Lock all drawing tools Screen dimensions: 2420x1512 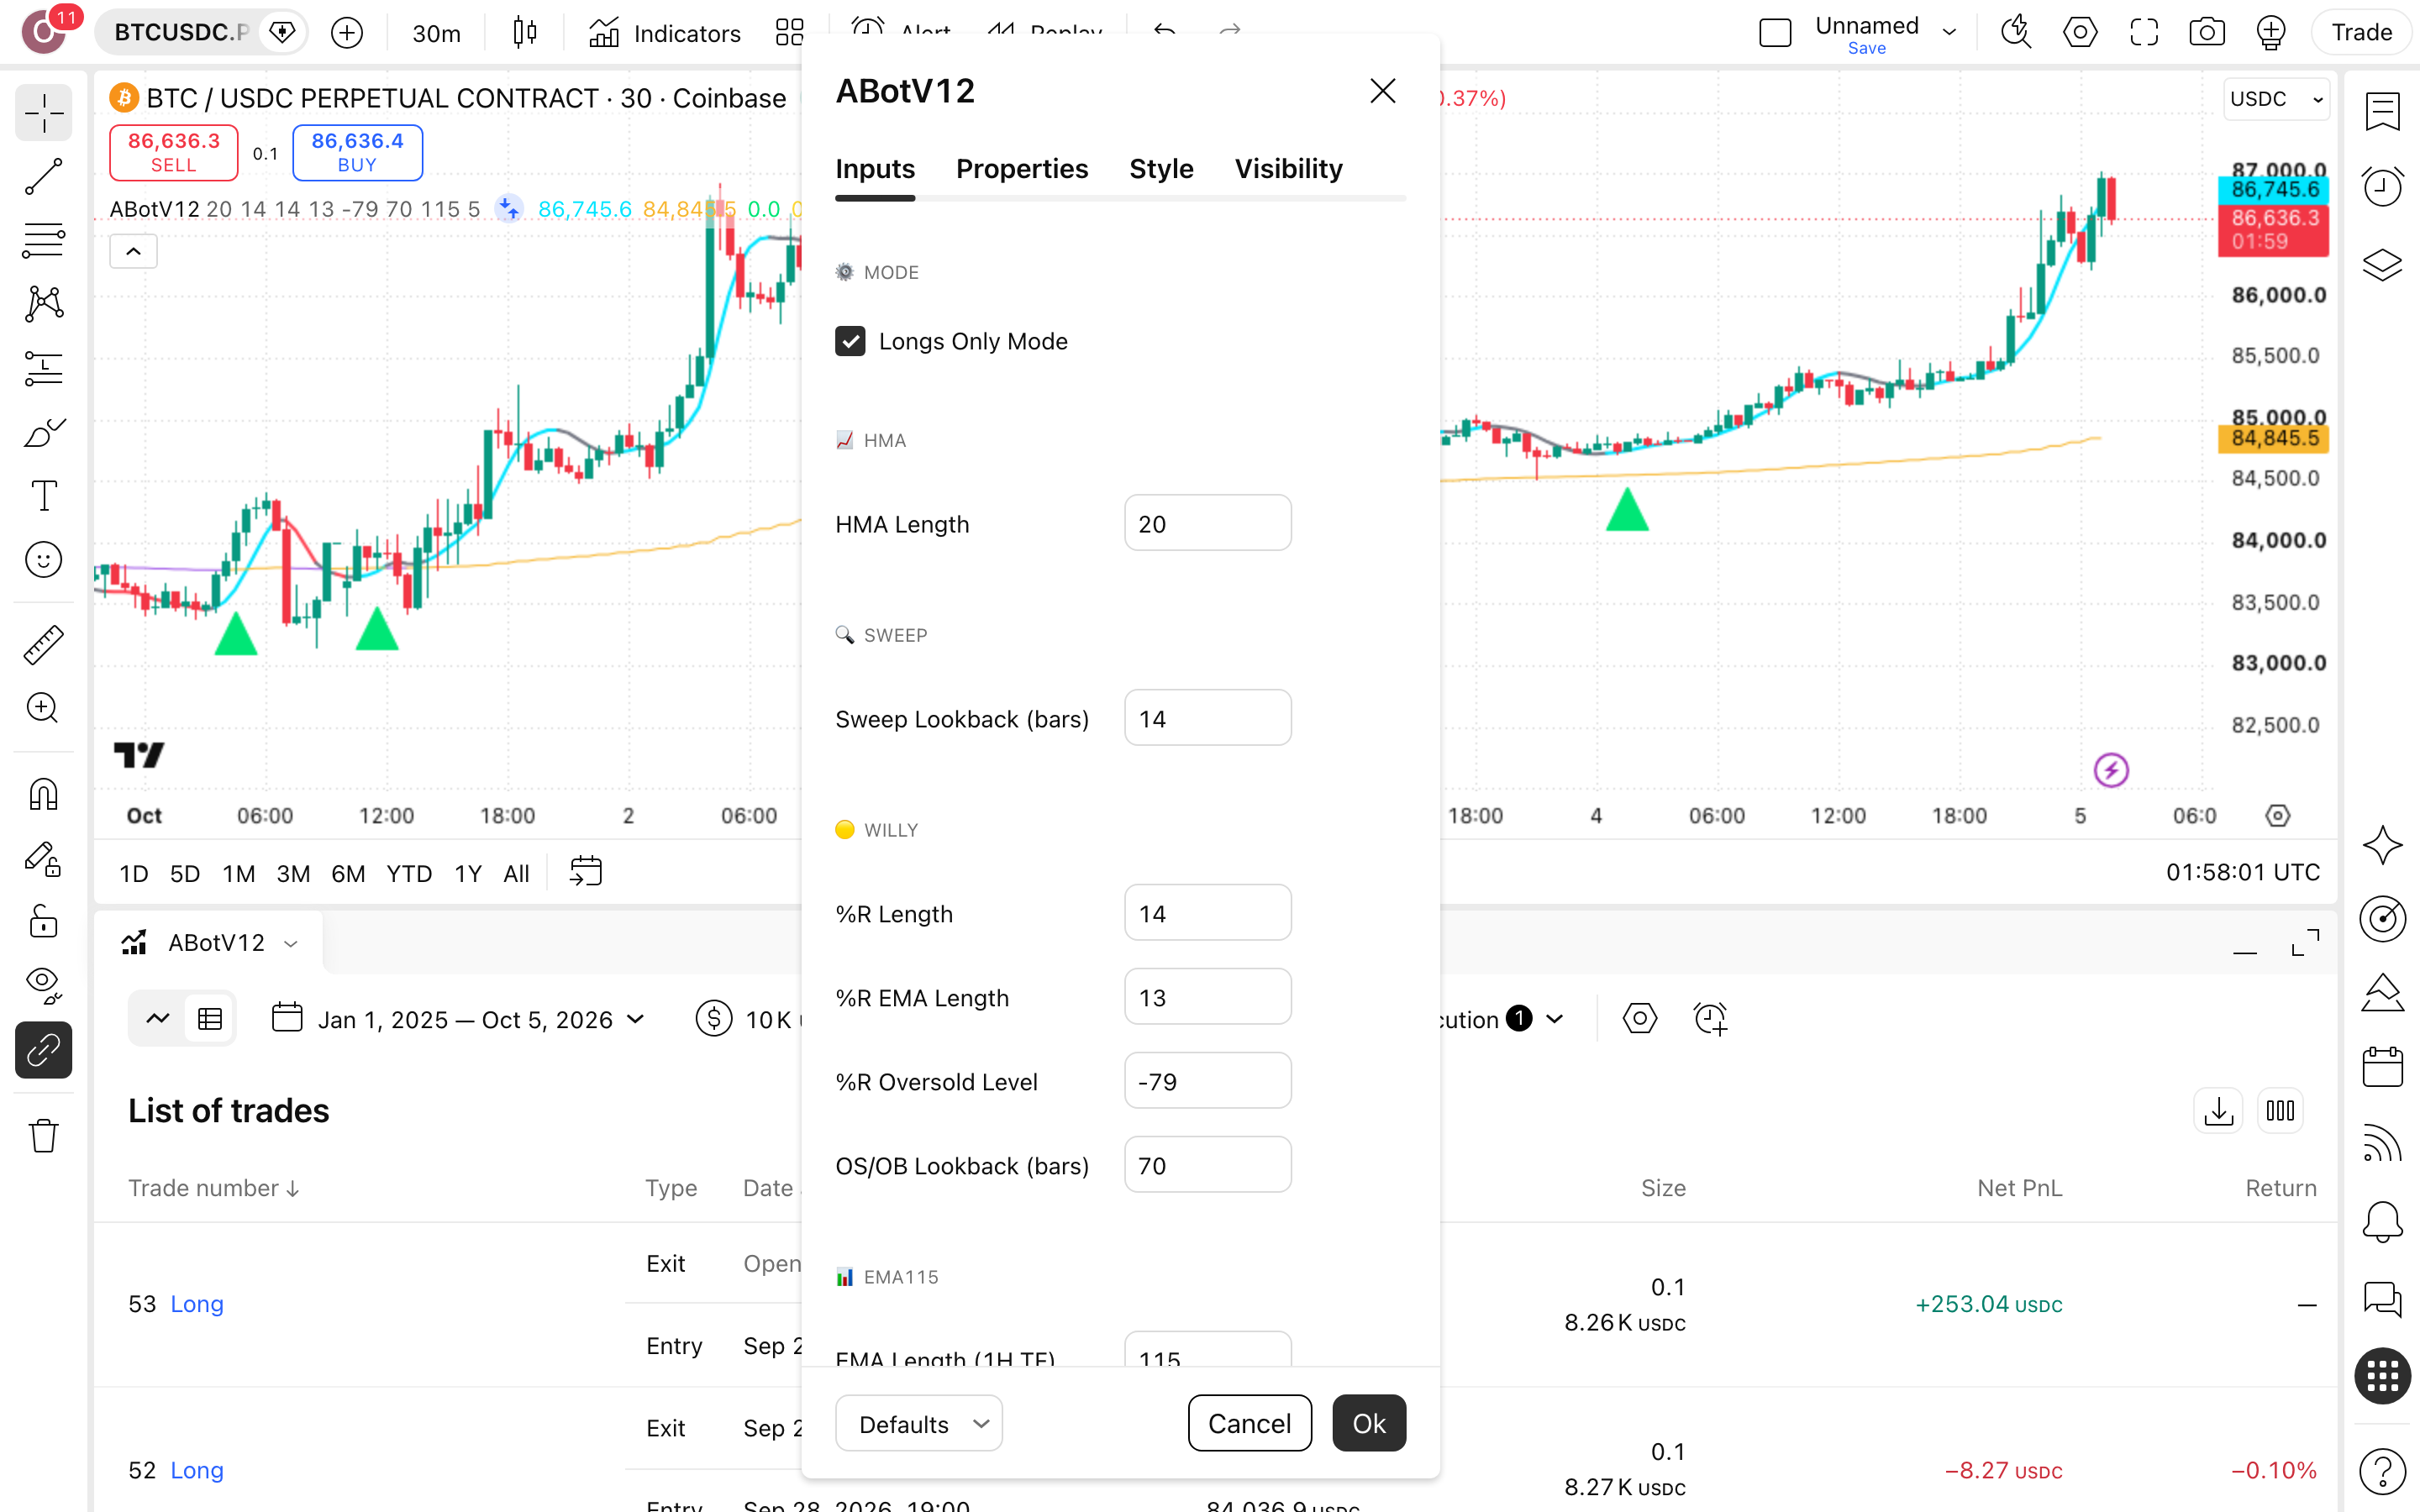coord(43,921)
